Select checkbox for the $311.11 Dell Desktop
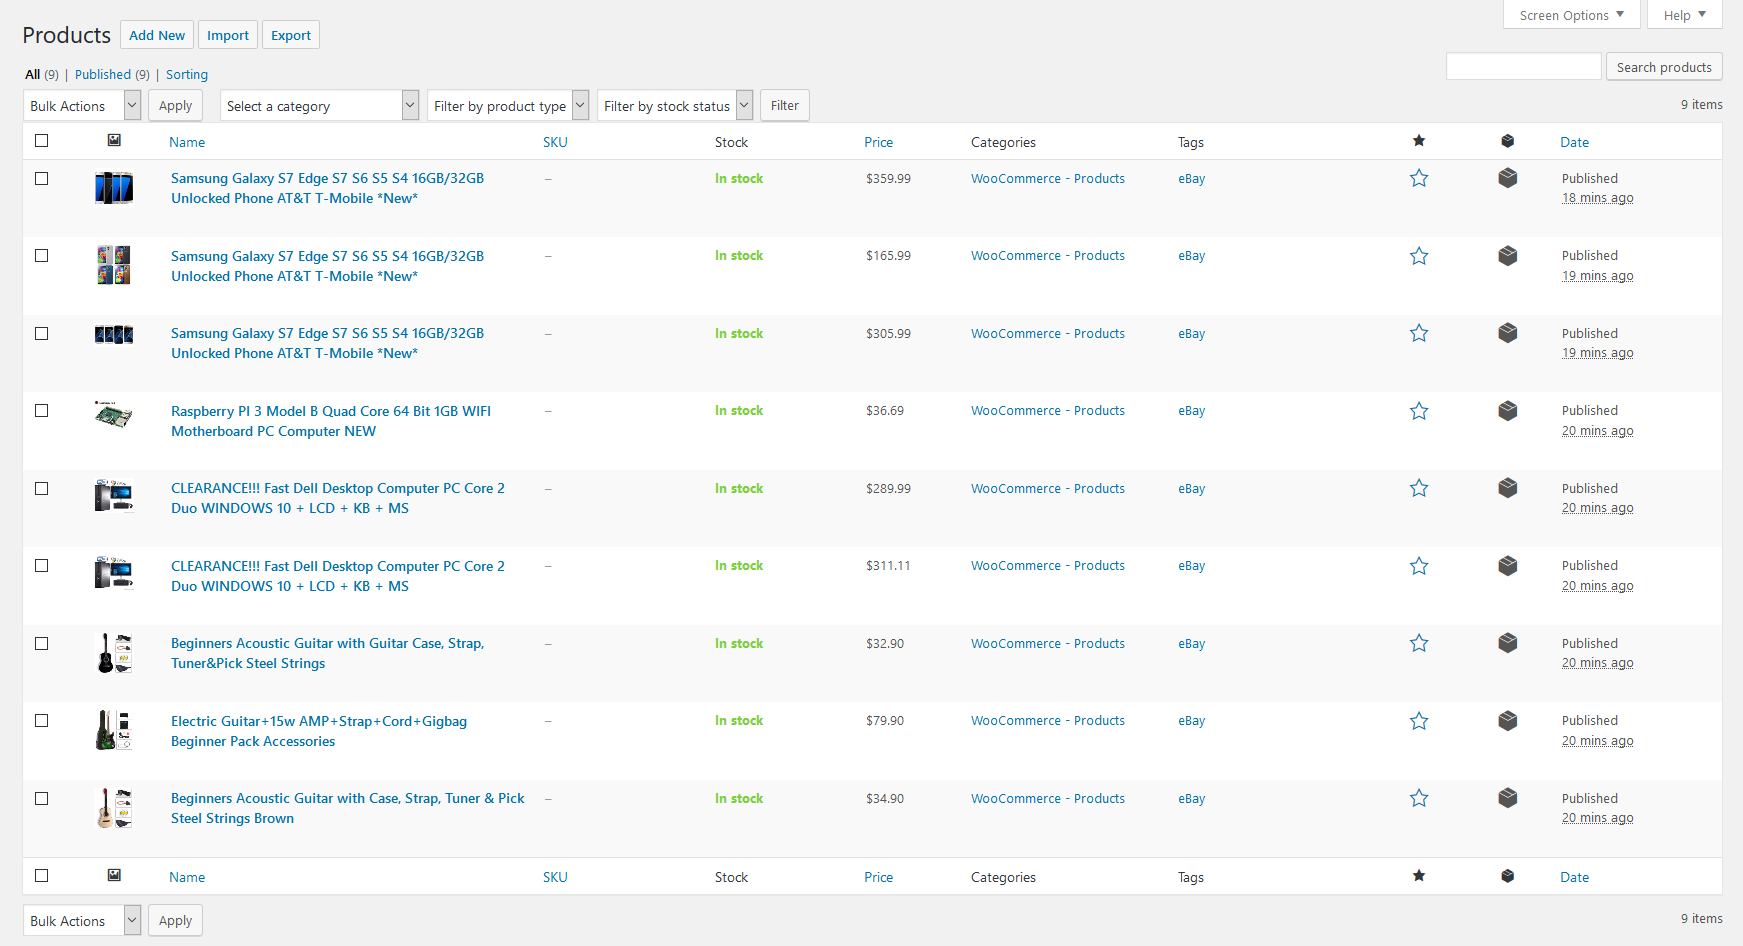Image resolution: width=1743 pixels, height=946 pixels. click(x=41, y=566)
